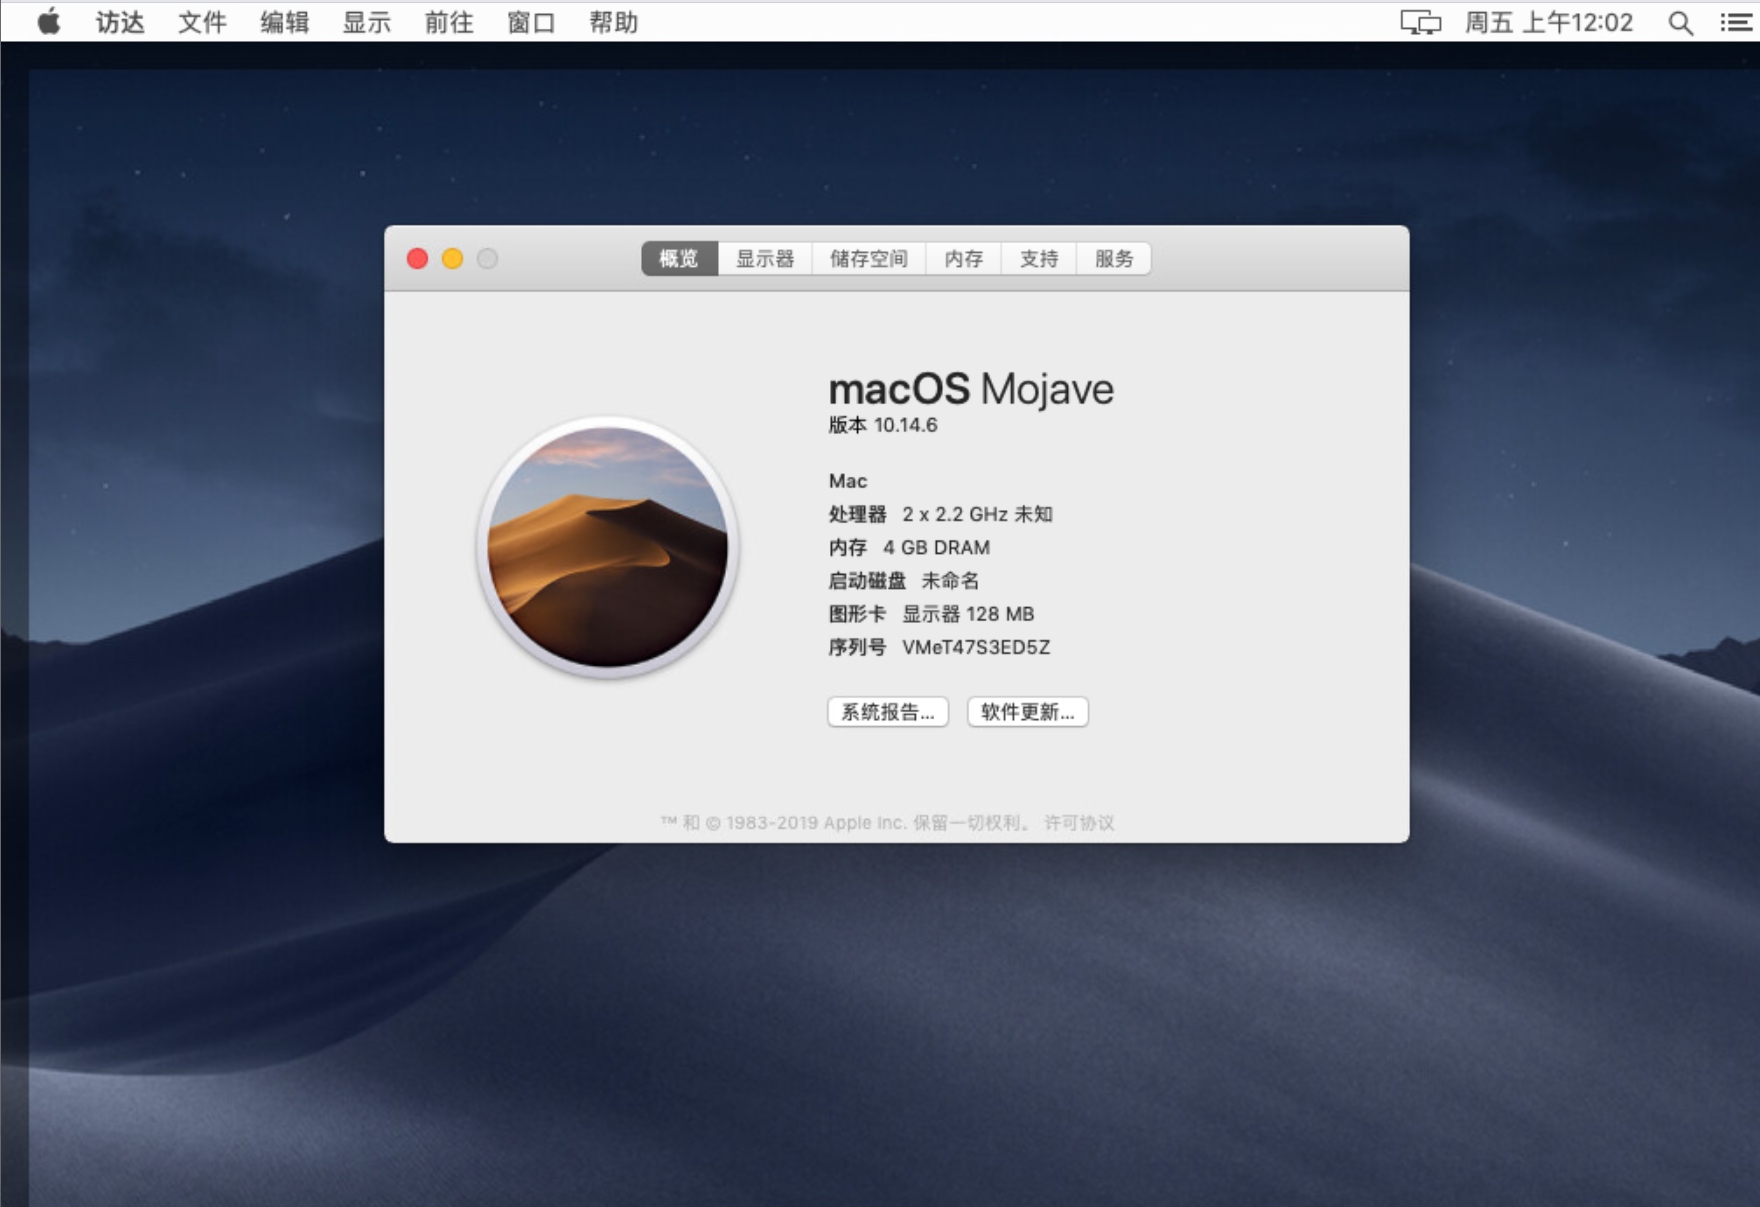Open the 文件 menu

(x=202, y=22)
